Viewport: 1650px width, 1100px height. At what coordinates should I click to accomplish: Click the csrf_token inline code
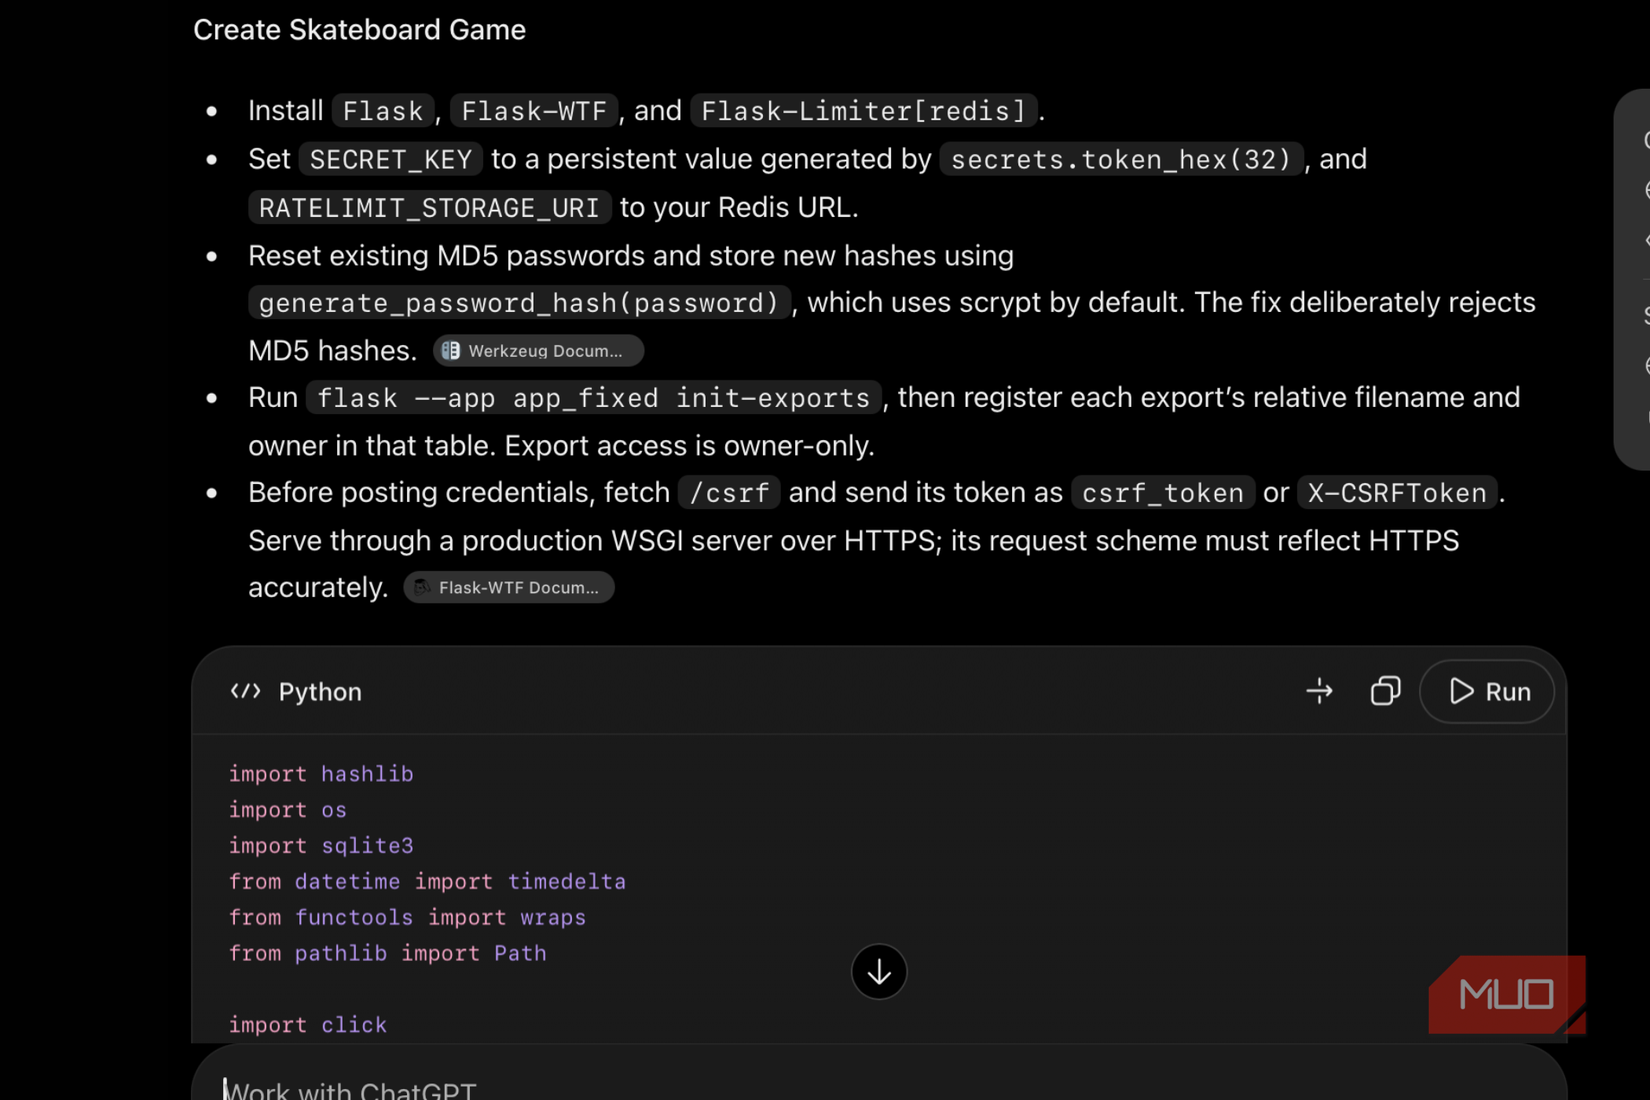(x=1163, y=493)
